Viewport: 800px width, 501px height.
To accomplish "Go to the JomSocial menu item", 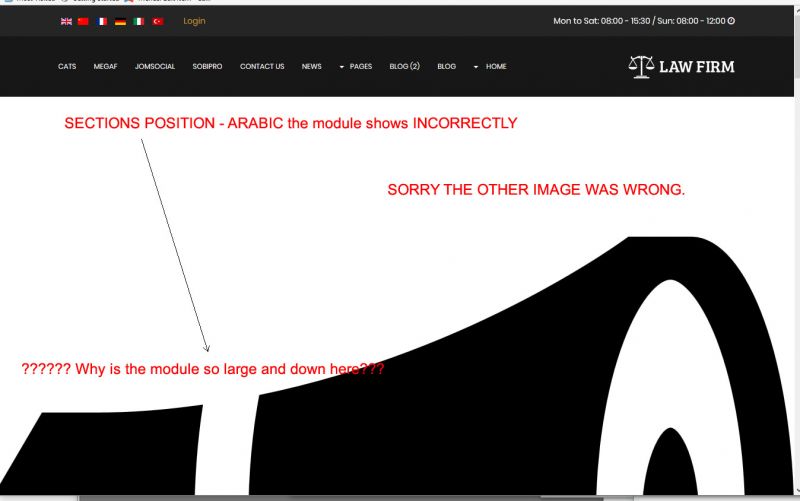I will [x=155, y=67].
